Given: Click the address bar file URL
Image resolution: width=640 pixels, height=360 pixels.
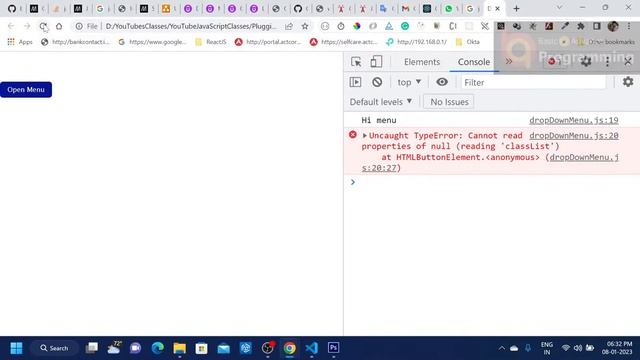Looking at the screenshot, I should tap(191, 26).
